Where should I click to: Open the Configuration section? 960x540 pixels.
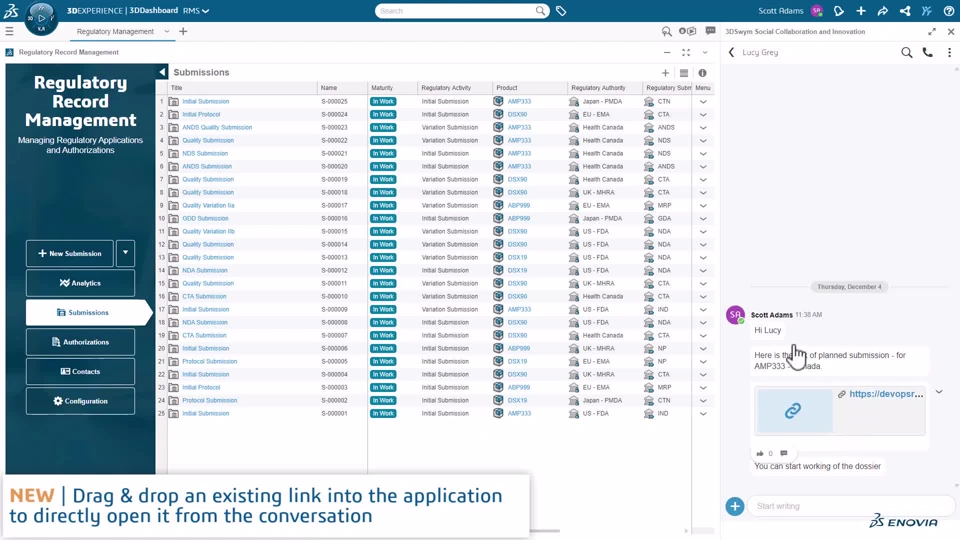80,401
